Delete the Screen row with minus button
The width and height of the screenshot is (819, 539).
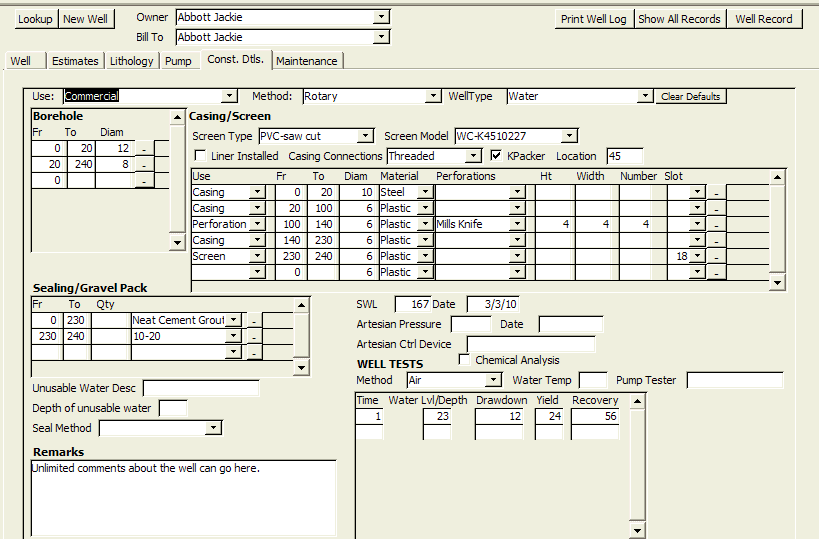[x=716, y=257]
